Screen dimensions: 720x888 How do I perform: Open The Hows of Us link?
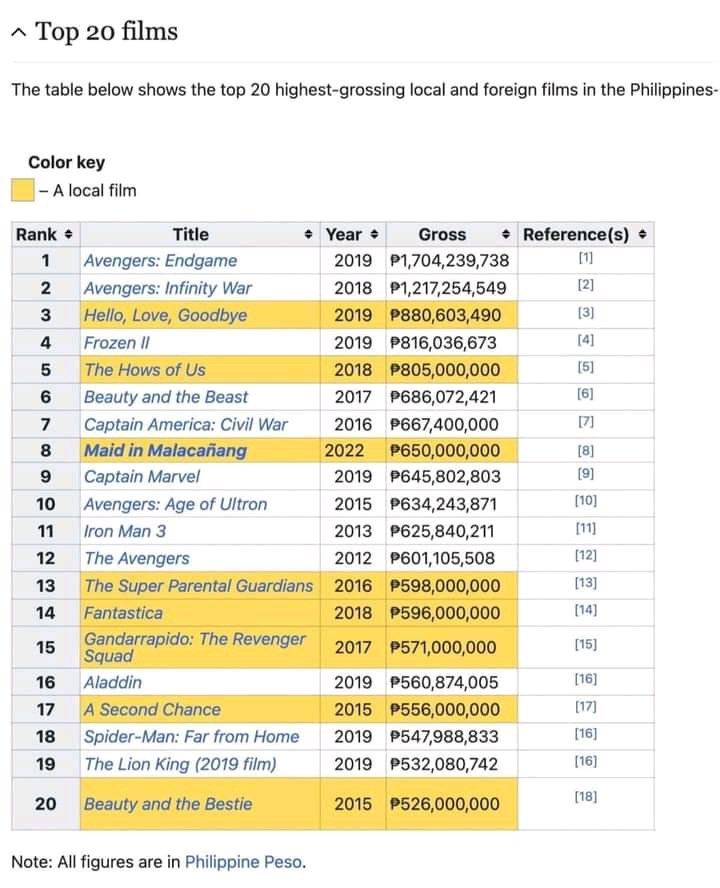click(x=145, y=370)
